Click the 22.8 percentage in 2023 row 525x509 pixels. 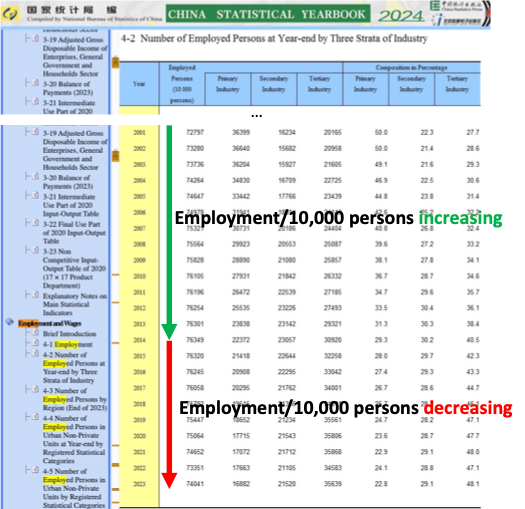pyautogui.click(x=381, y=484)
